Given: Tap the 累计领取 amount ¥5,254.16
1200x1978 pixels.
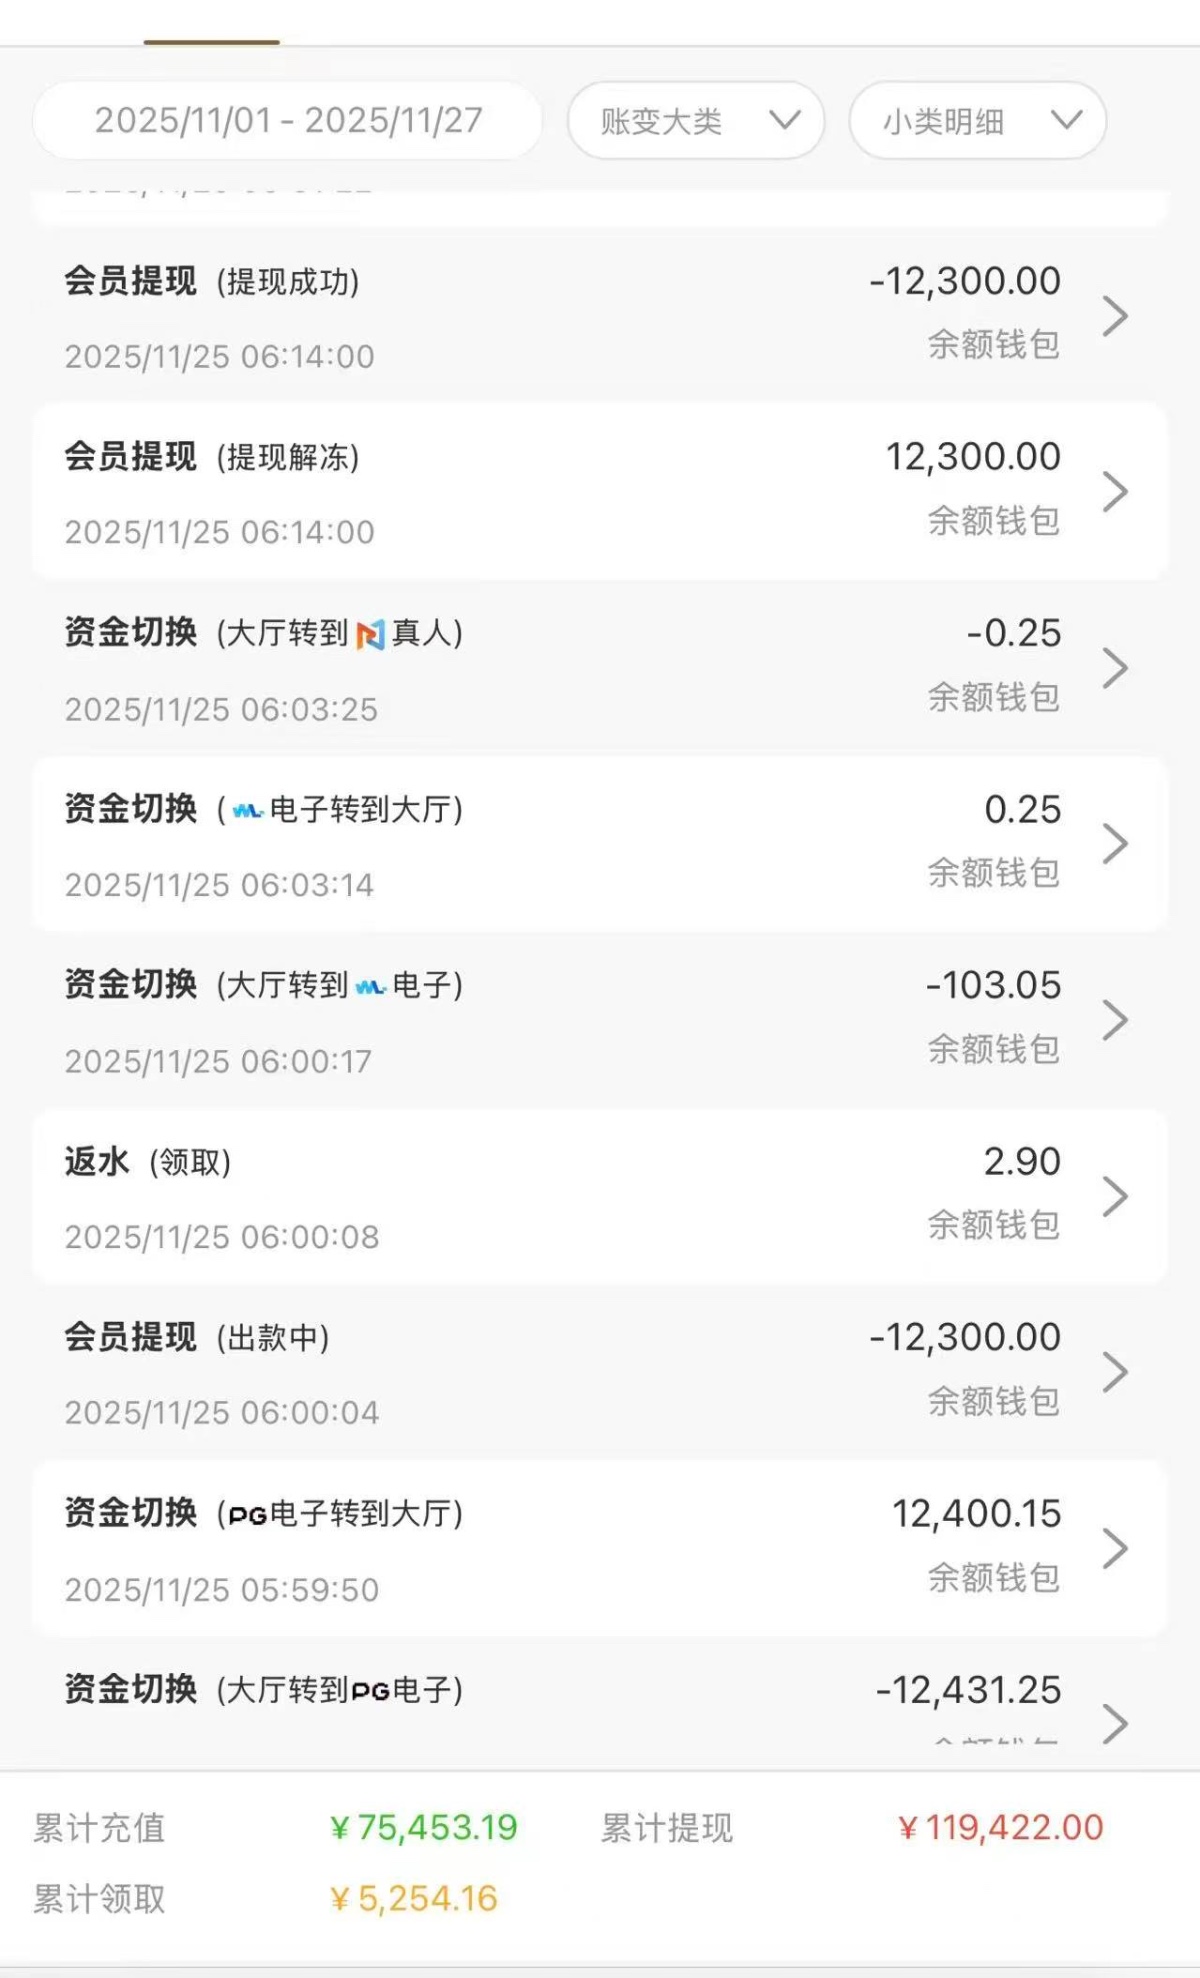Looking at the screenshot, I should [x=414, y=1898].
